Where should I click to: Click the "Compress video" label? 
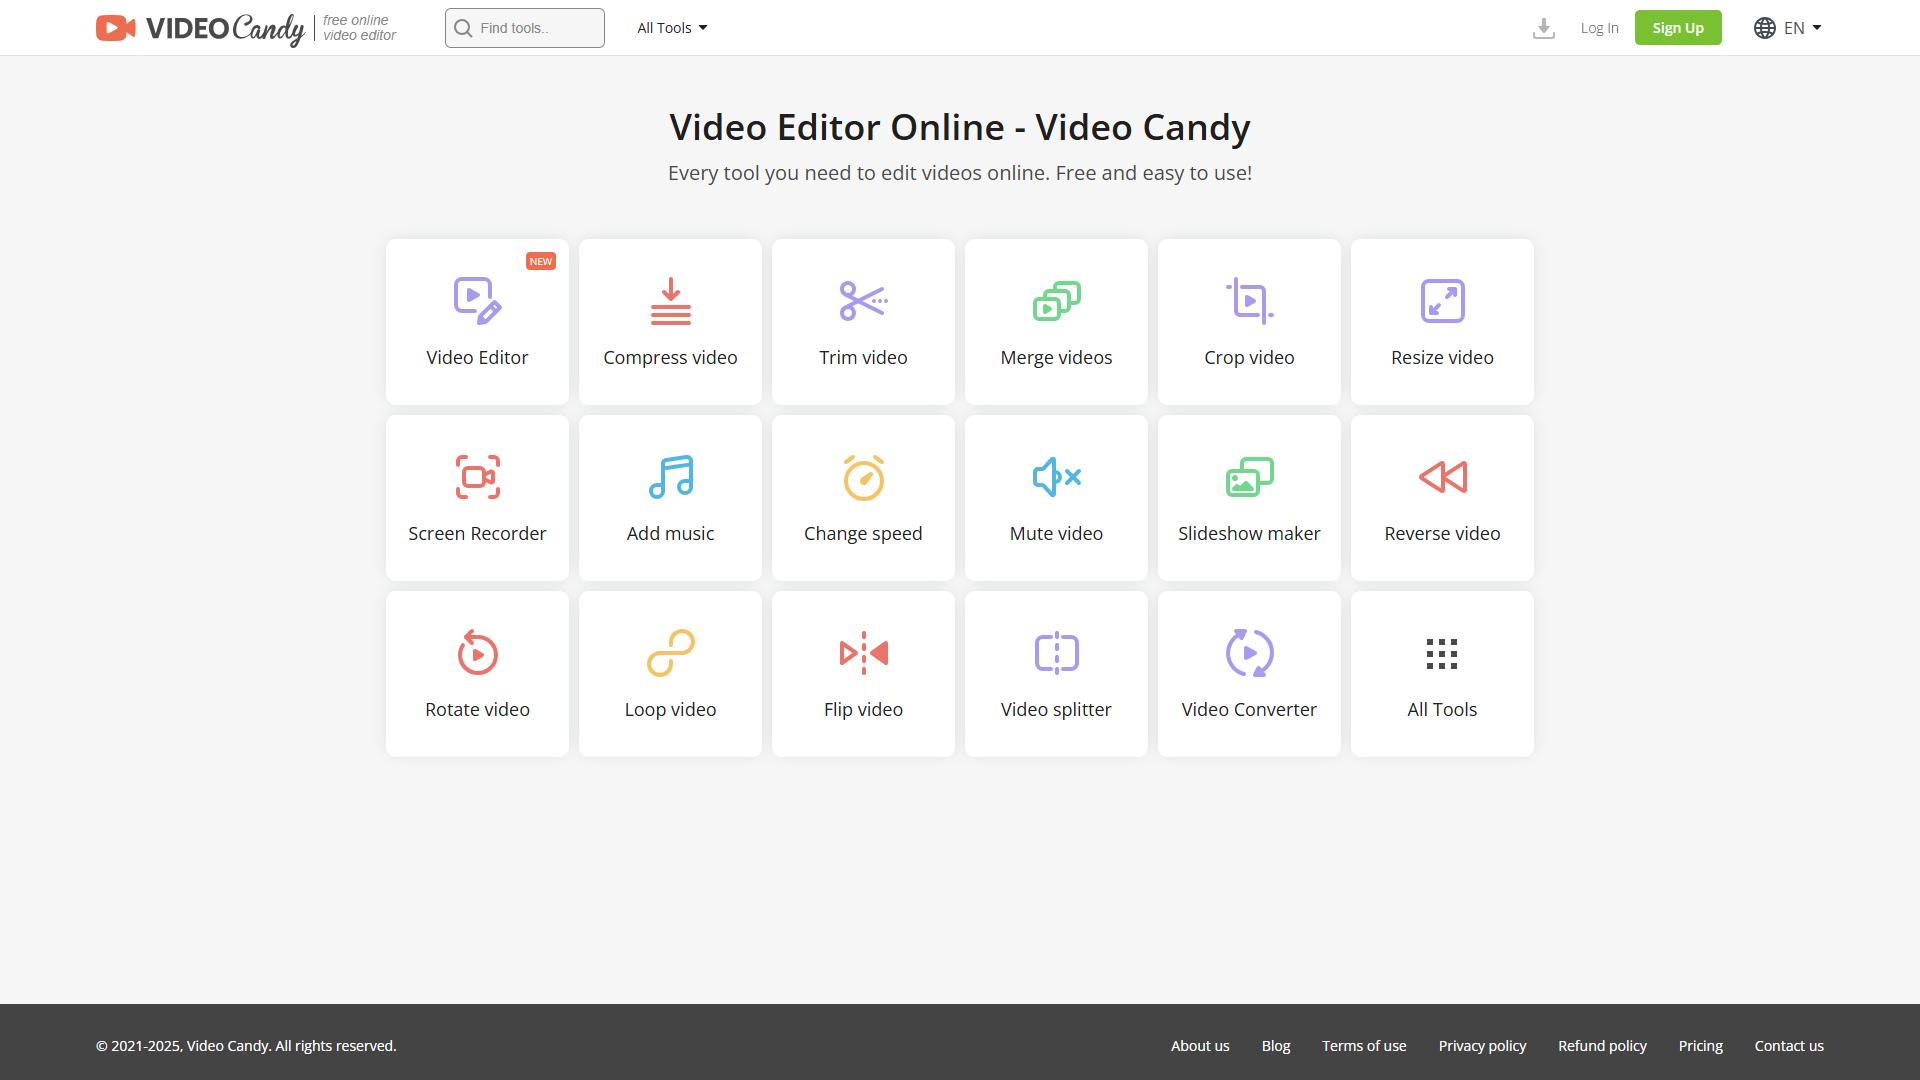670,358
